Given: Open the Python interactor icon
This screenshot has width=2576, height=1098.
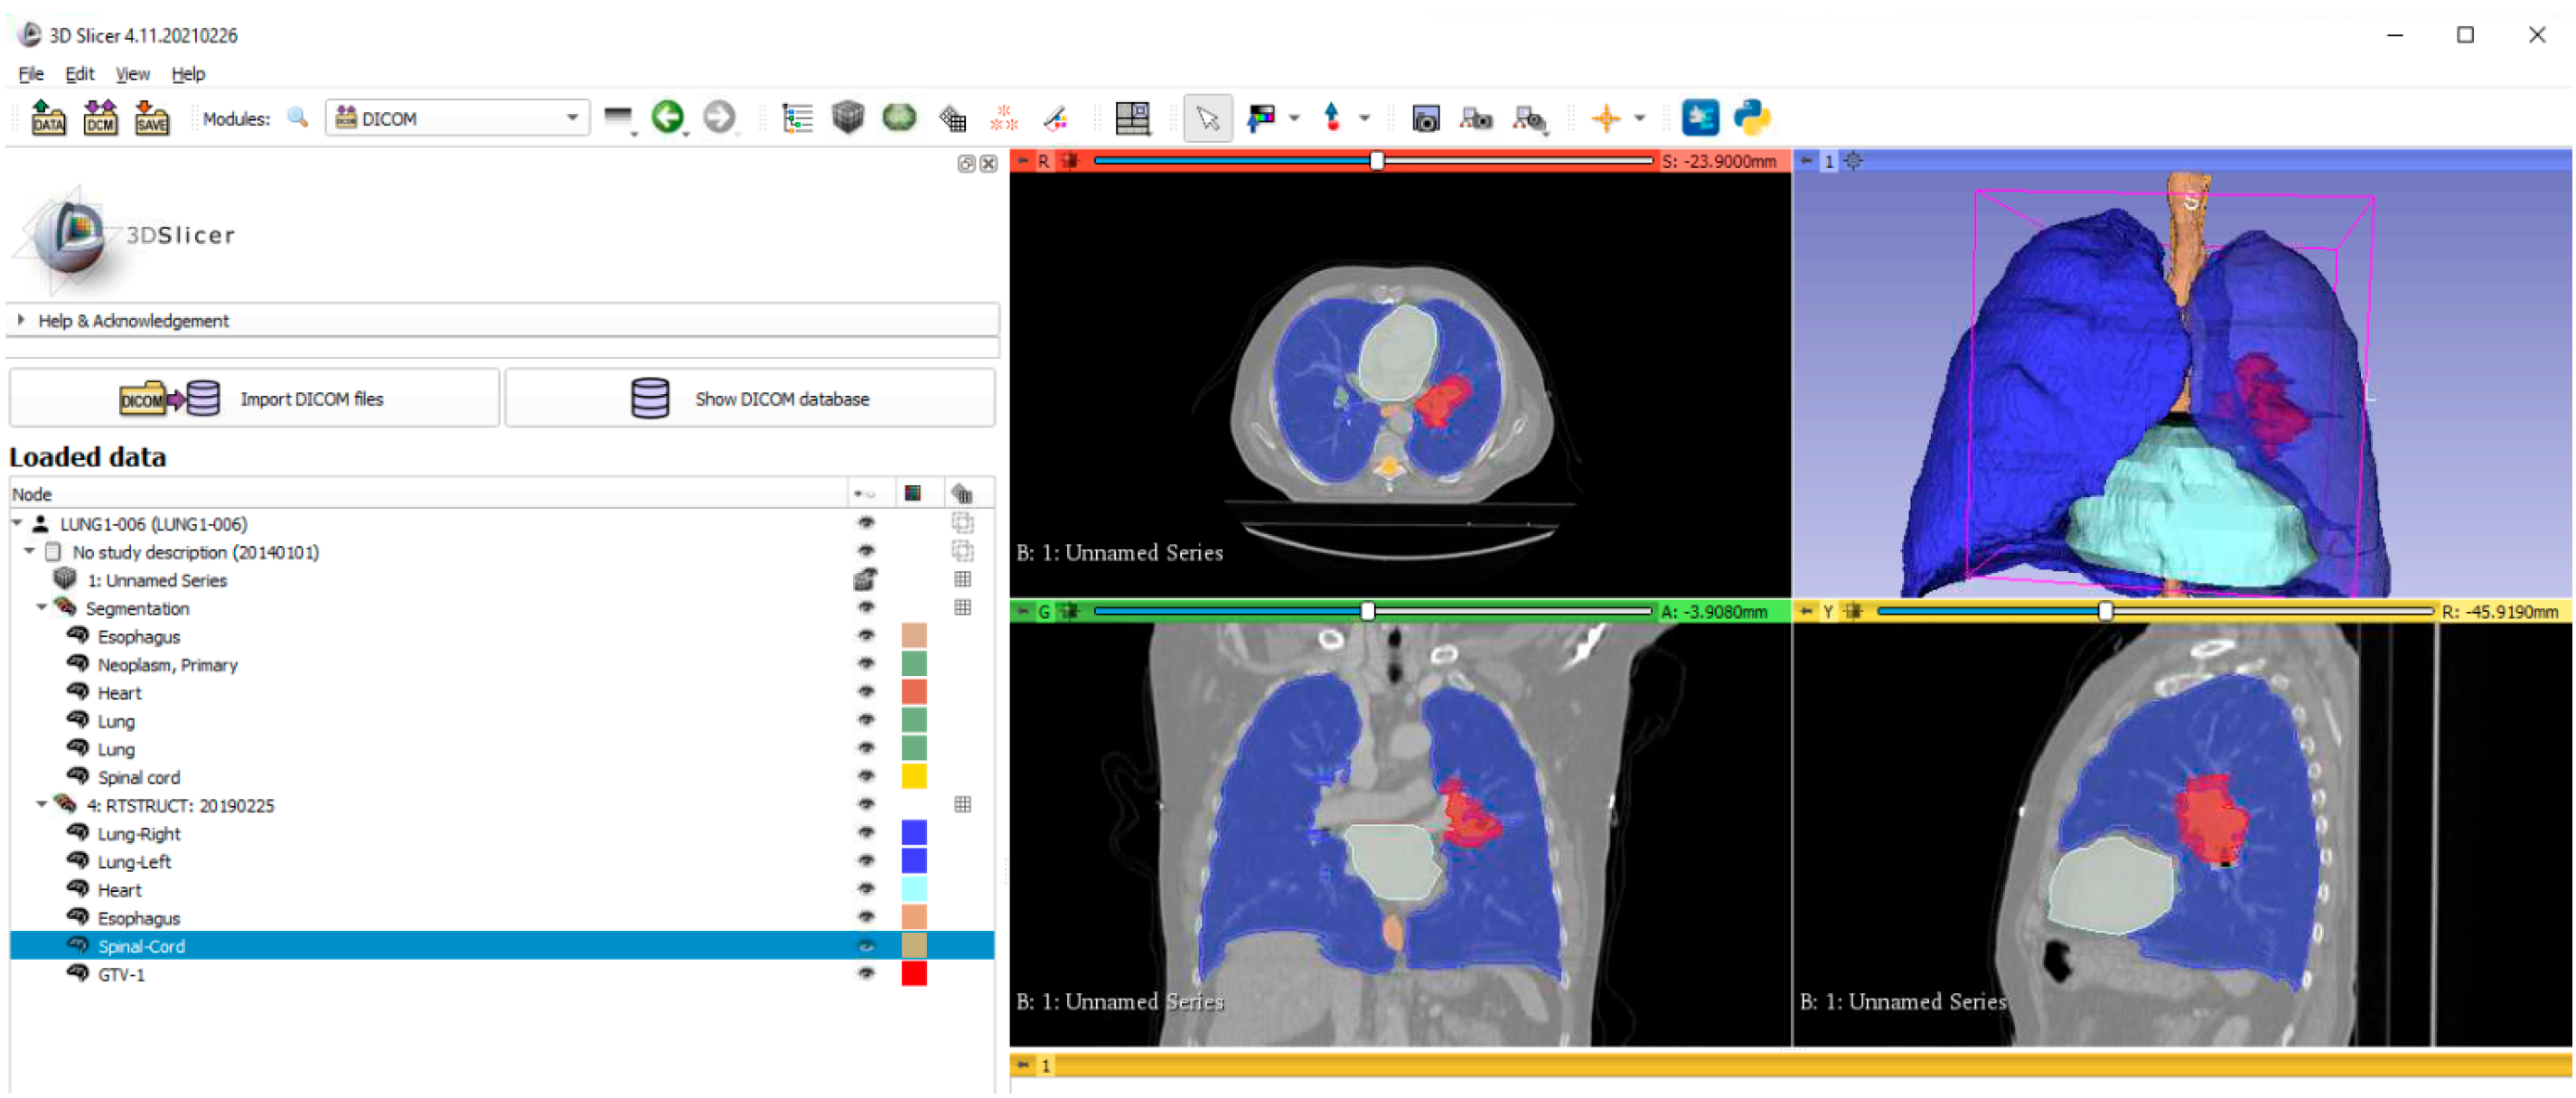Looking at the screenshot, I should click(x=1751, y=118).
